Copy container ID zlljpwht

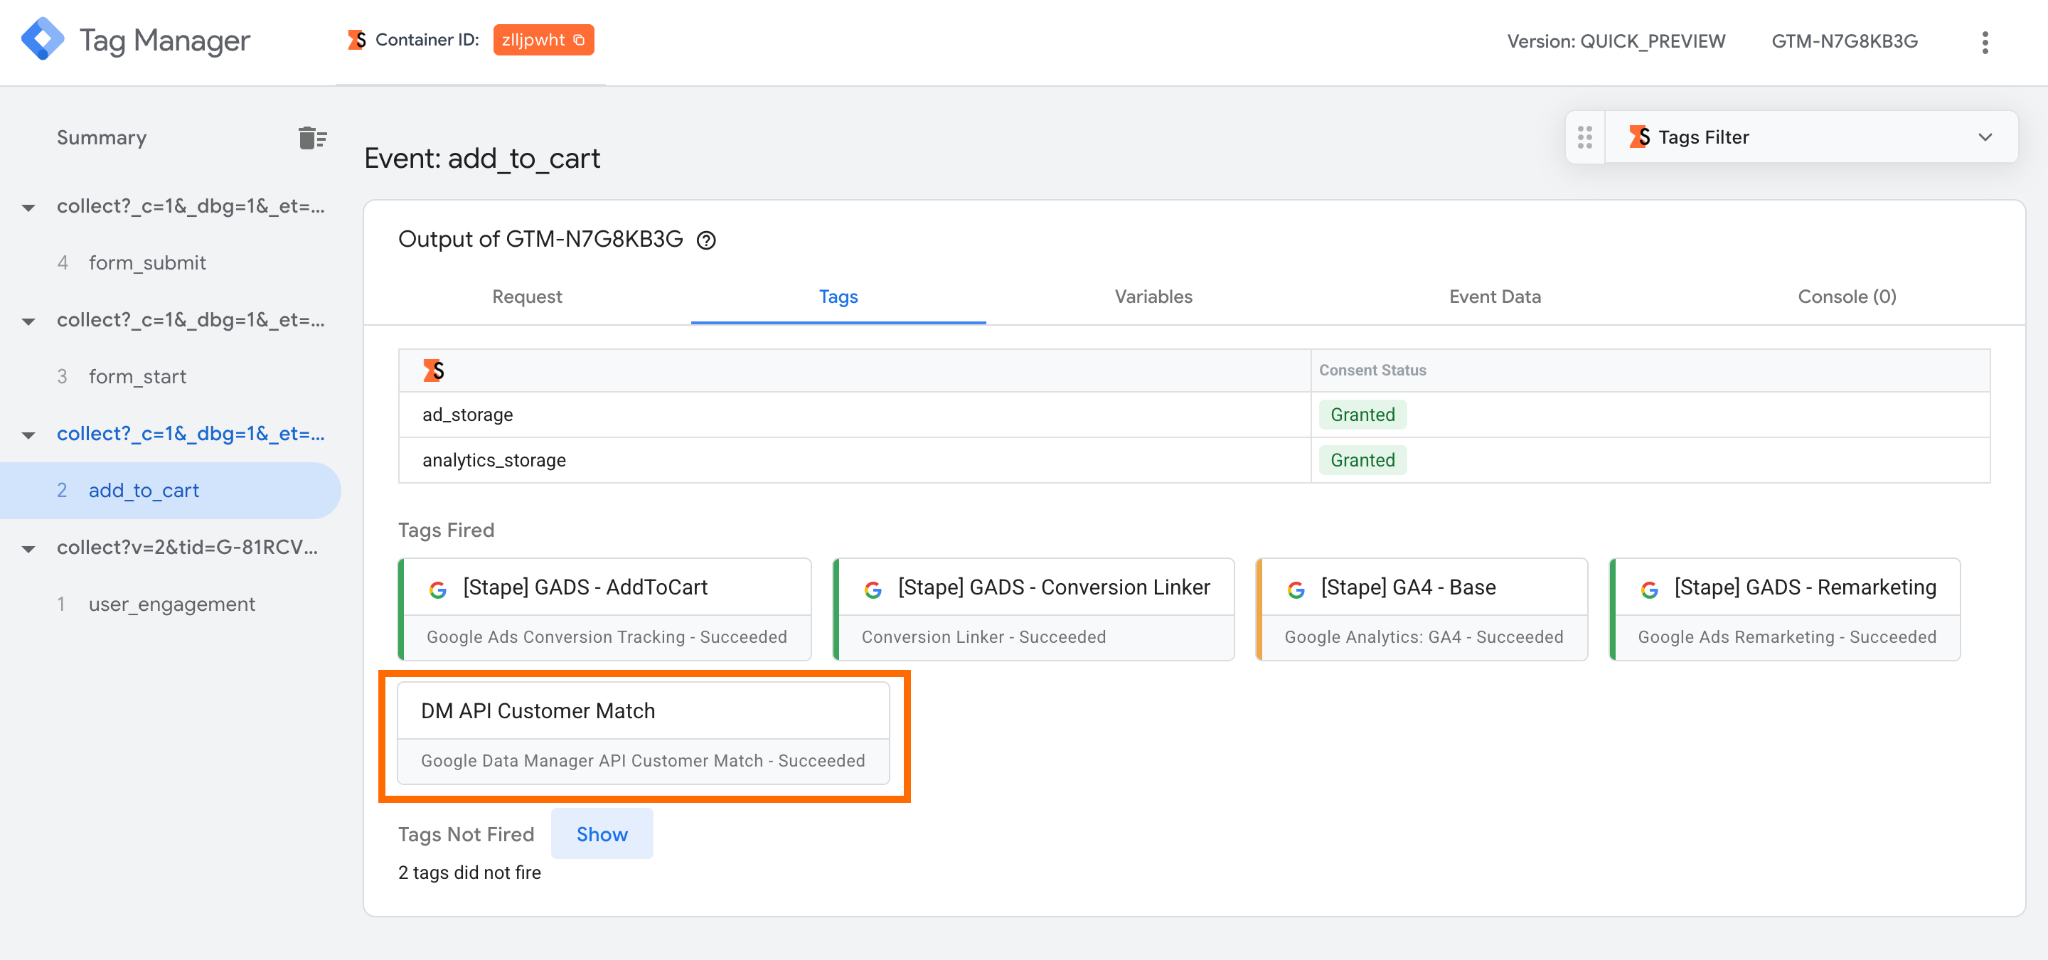click(544, 40)
